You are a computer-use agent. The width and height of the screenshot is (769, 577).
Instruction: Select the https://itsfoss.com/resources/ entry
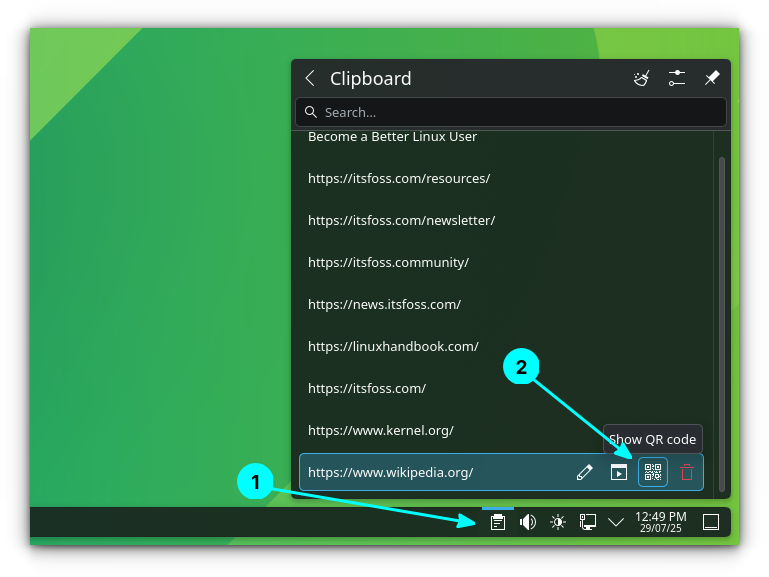point(399,178)
